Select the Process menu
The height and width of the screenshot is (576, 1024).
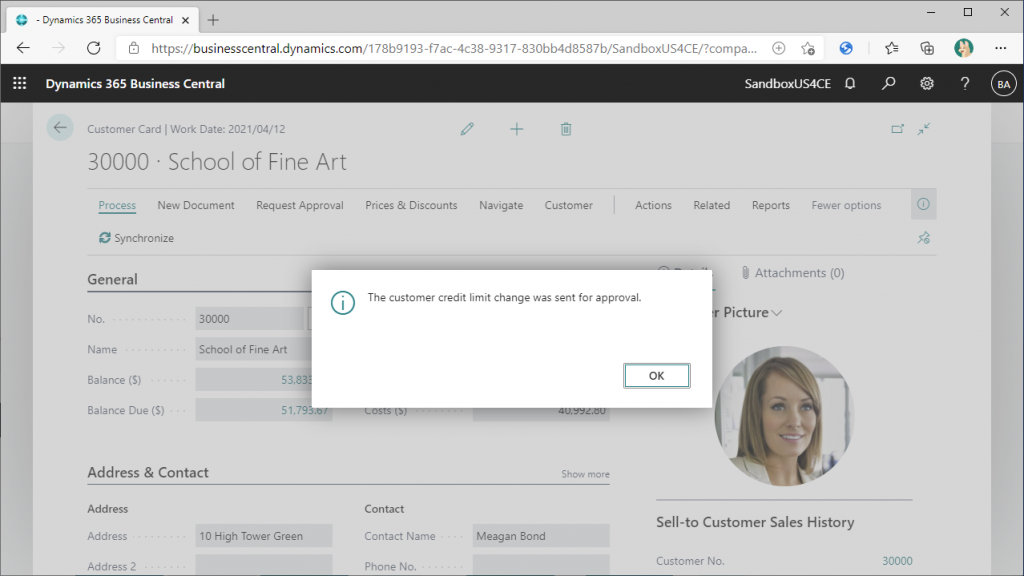(x=117, y=205)
